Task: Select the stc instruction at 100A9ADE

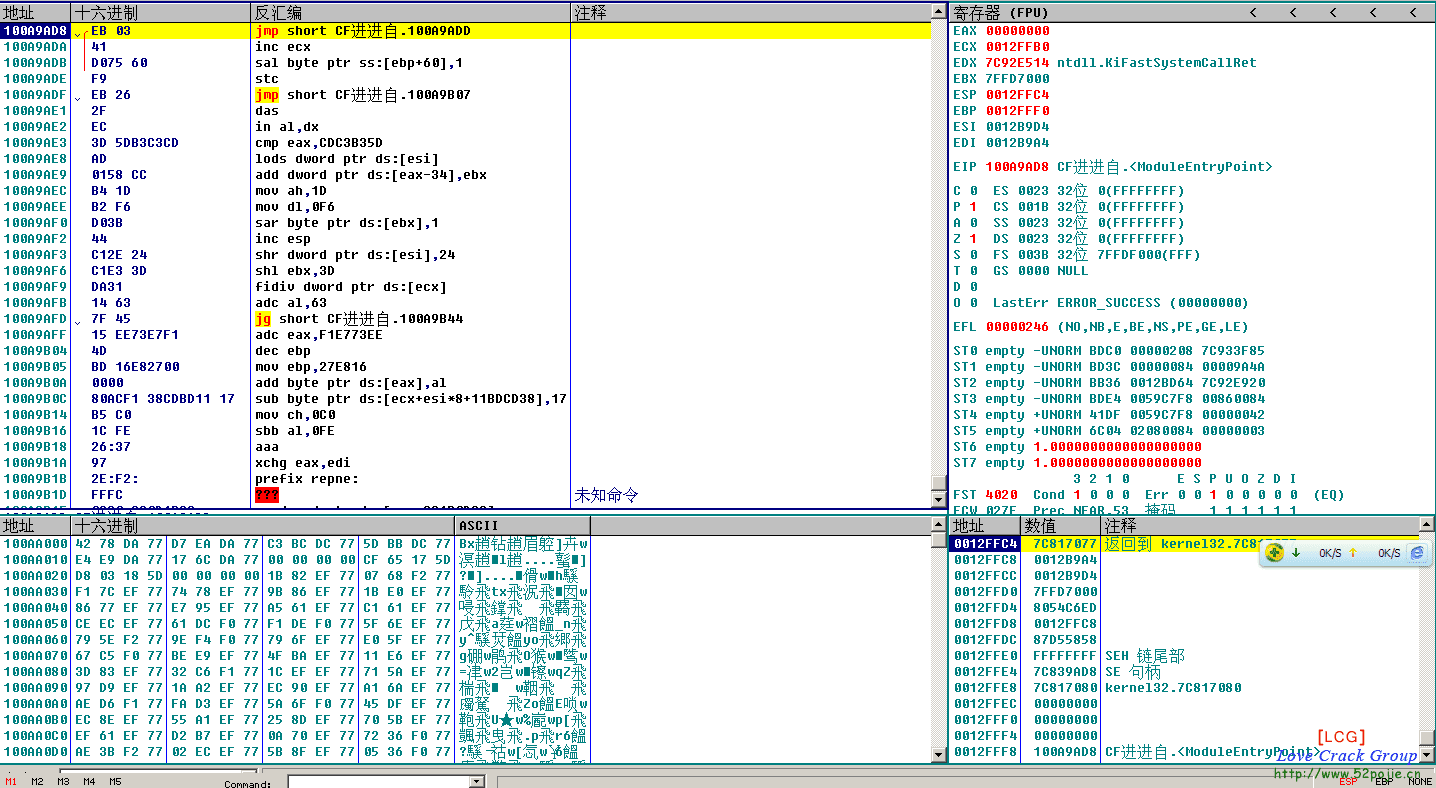Action: (x=466, y=79)
